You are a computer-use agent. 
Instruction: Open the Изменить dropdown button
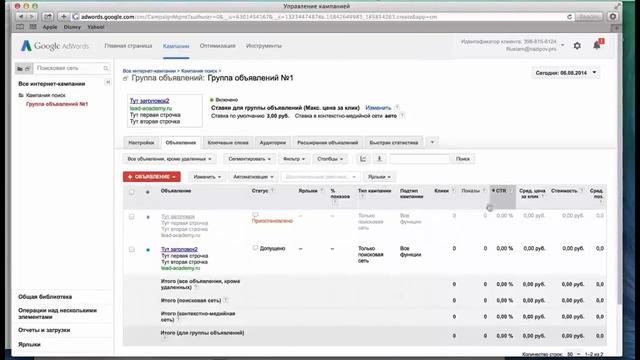[x=207, y=177]
